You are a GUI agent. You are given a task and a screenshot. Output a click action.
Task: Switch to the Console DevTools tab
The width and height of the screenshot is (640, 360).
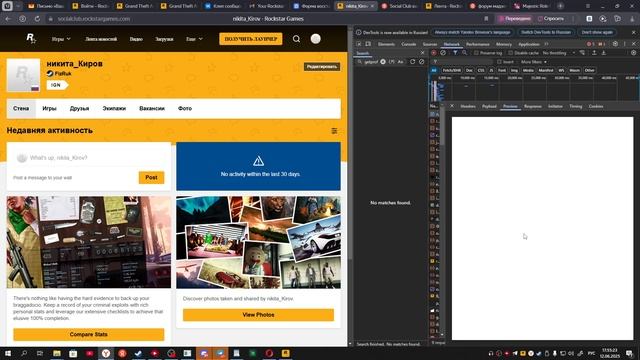pyautogui.click(x=409, y=44)
